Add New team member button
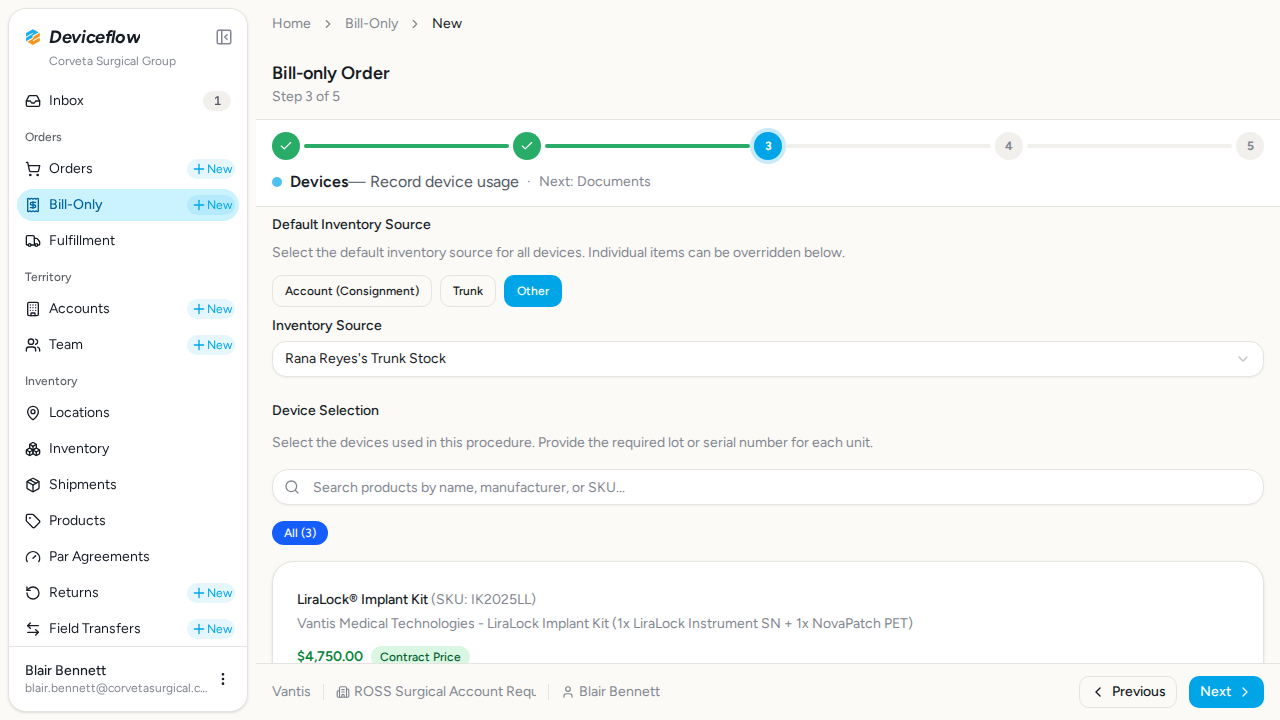Screen dimensions: 1280x720 (x=211, y=345)
